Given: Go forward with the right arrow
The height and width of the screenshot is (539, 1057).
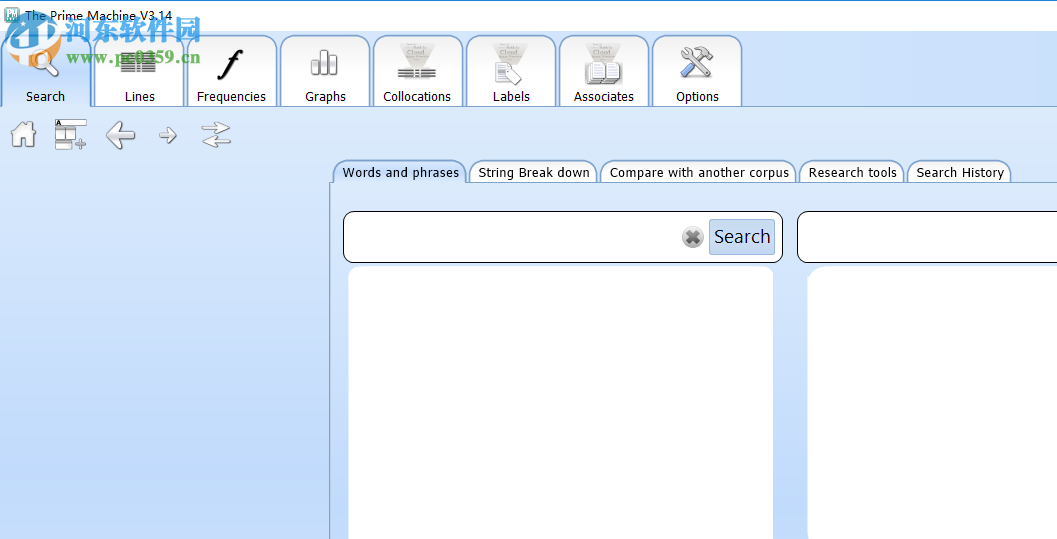Looking at the screenshot, I should point(168,135).
